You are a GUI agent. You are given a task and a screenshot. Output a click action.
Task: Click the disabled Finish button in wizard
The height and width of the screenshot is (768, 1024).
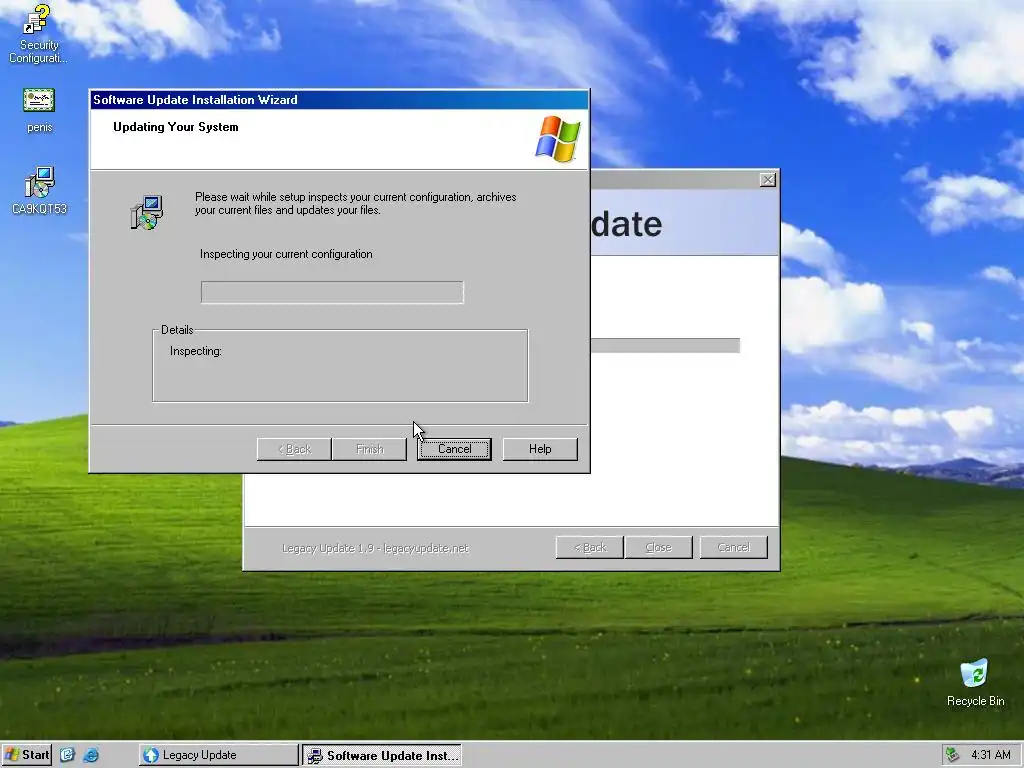[369, 449]
